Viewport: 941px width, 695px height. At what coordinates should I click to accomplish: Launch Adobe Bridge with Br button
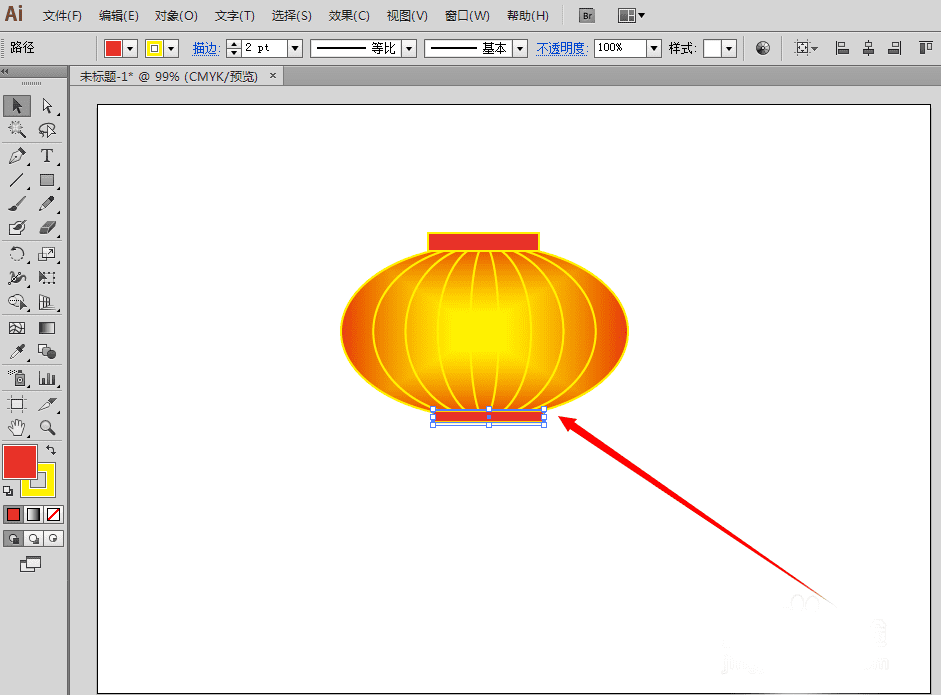(587, 16)
